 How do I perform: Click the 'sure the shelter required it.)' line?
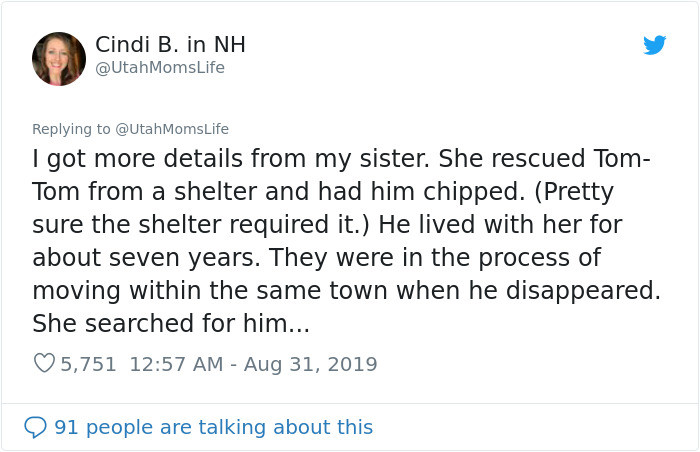point(327,225)
